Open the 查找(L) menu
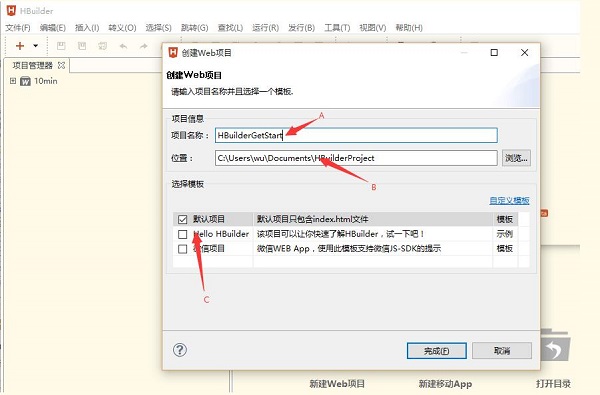Screen dimensions: 600x395 pyautogui.click(x=230, y=28)
